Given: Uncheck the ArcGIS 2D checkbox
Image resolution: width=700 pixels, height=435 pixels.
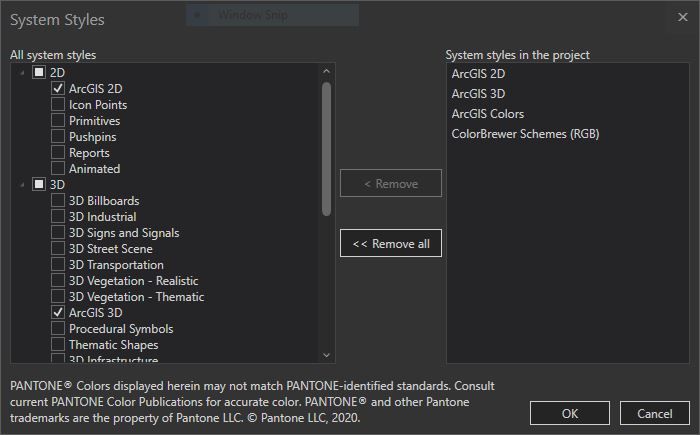Looking at the screenshot, I should (58, 89).
